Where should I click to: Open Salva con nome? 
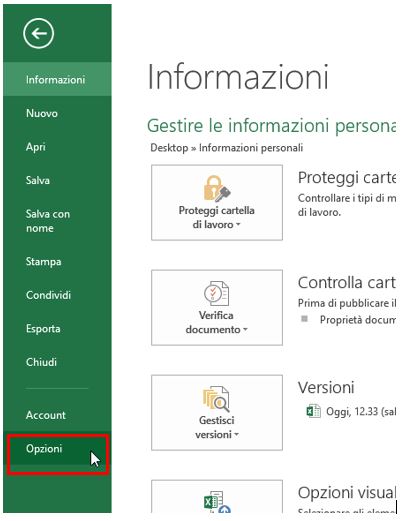coord(57,221)
